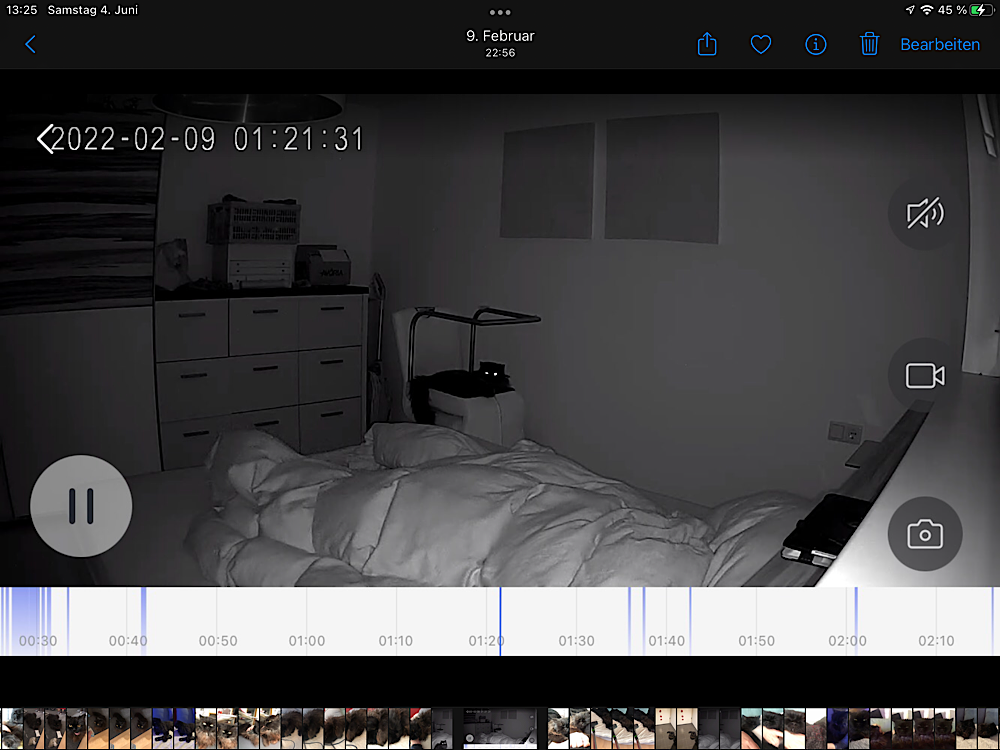Tap the location arrow in status bar

point(909,10)
